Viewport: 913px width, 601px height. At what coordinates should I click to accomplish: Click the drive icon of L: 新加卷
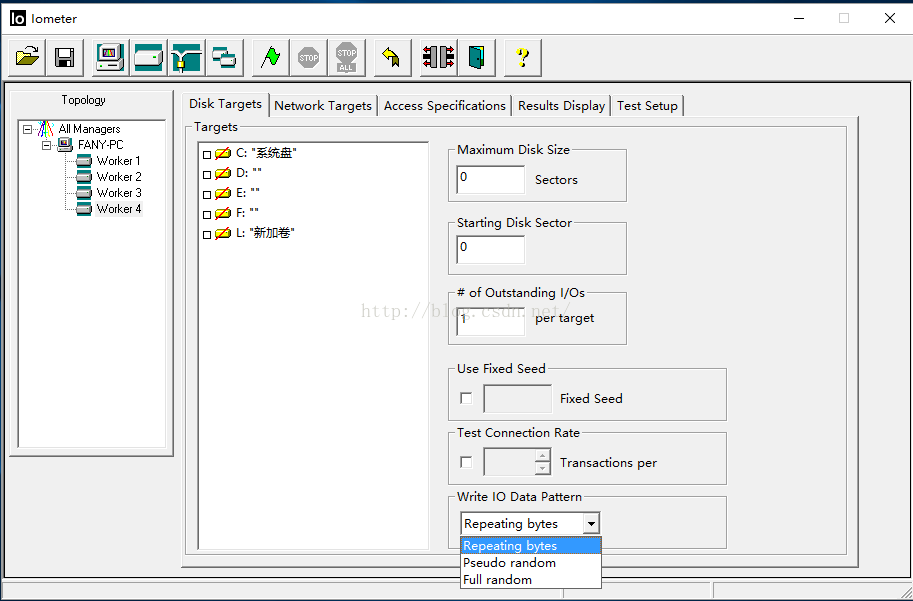pyautogui.click(x=223, y=234)
